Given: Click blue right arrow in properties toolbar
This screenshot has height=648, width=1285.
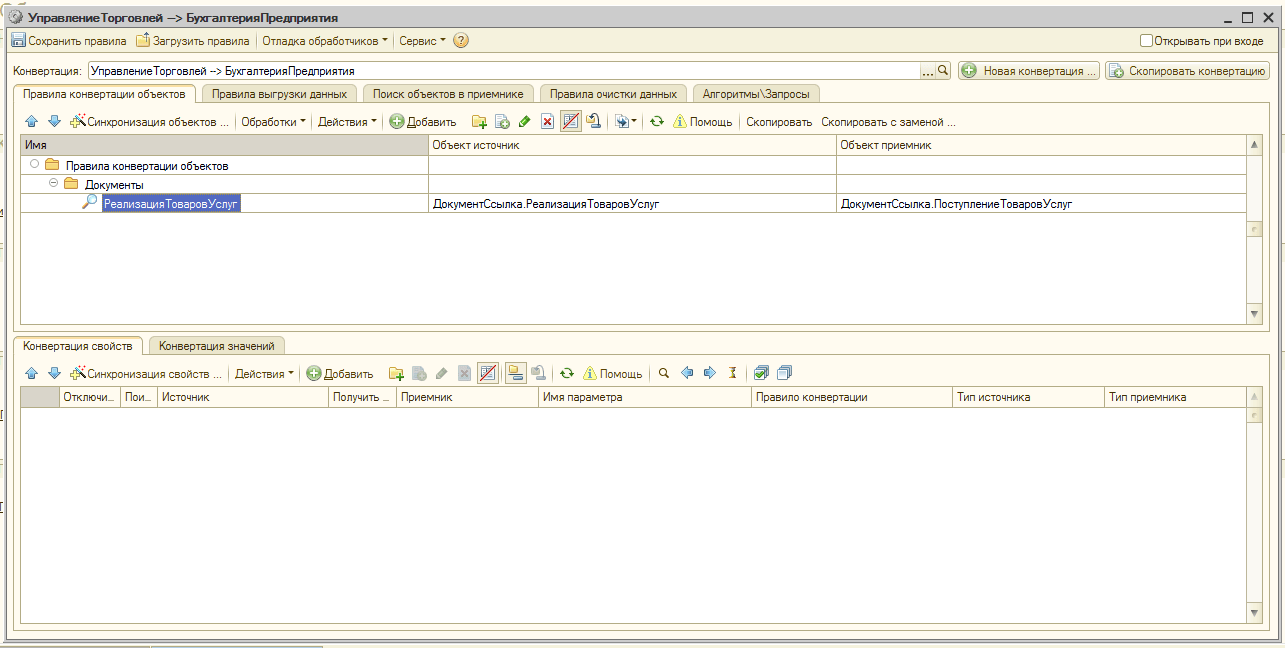Looking at the screenshot, I should tap(709, 373).
